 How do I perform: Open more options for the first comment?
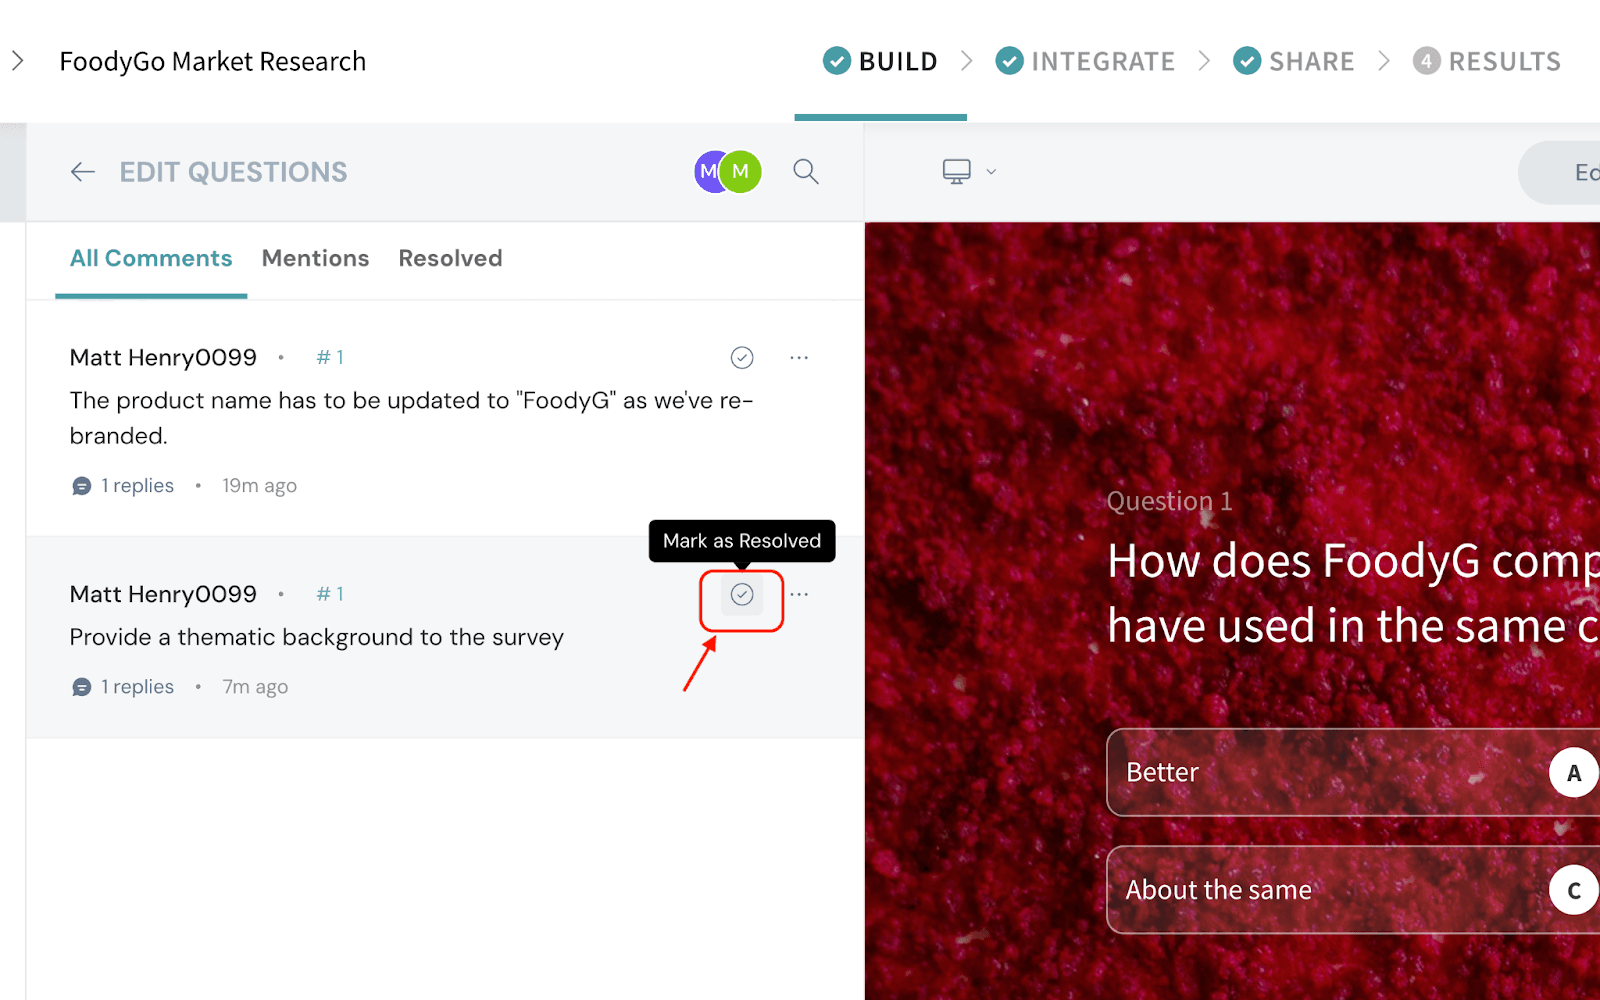[798, 358]
